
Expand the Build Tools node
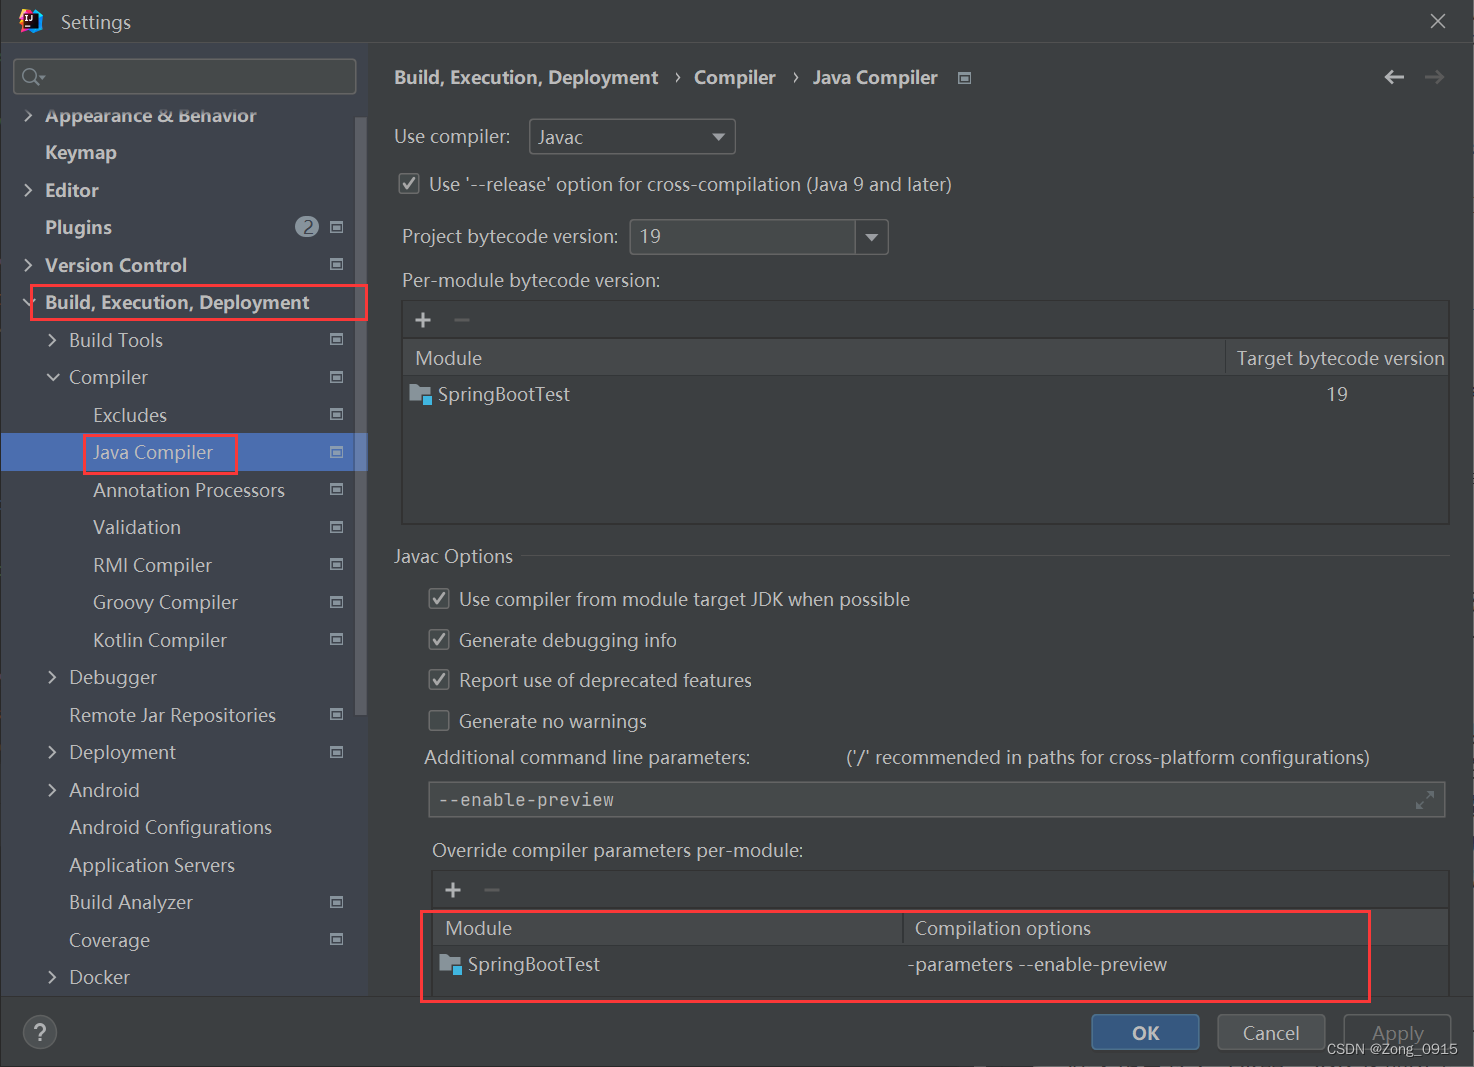[52, 340]
